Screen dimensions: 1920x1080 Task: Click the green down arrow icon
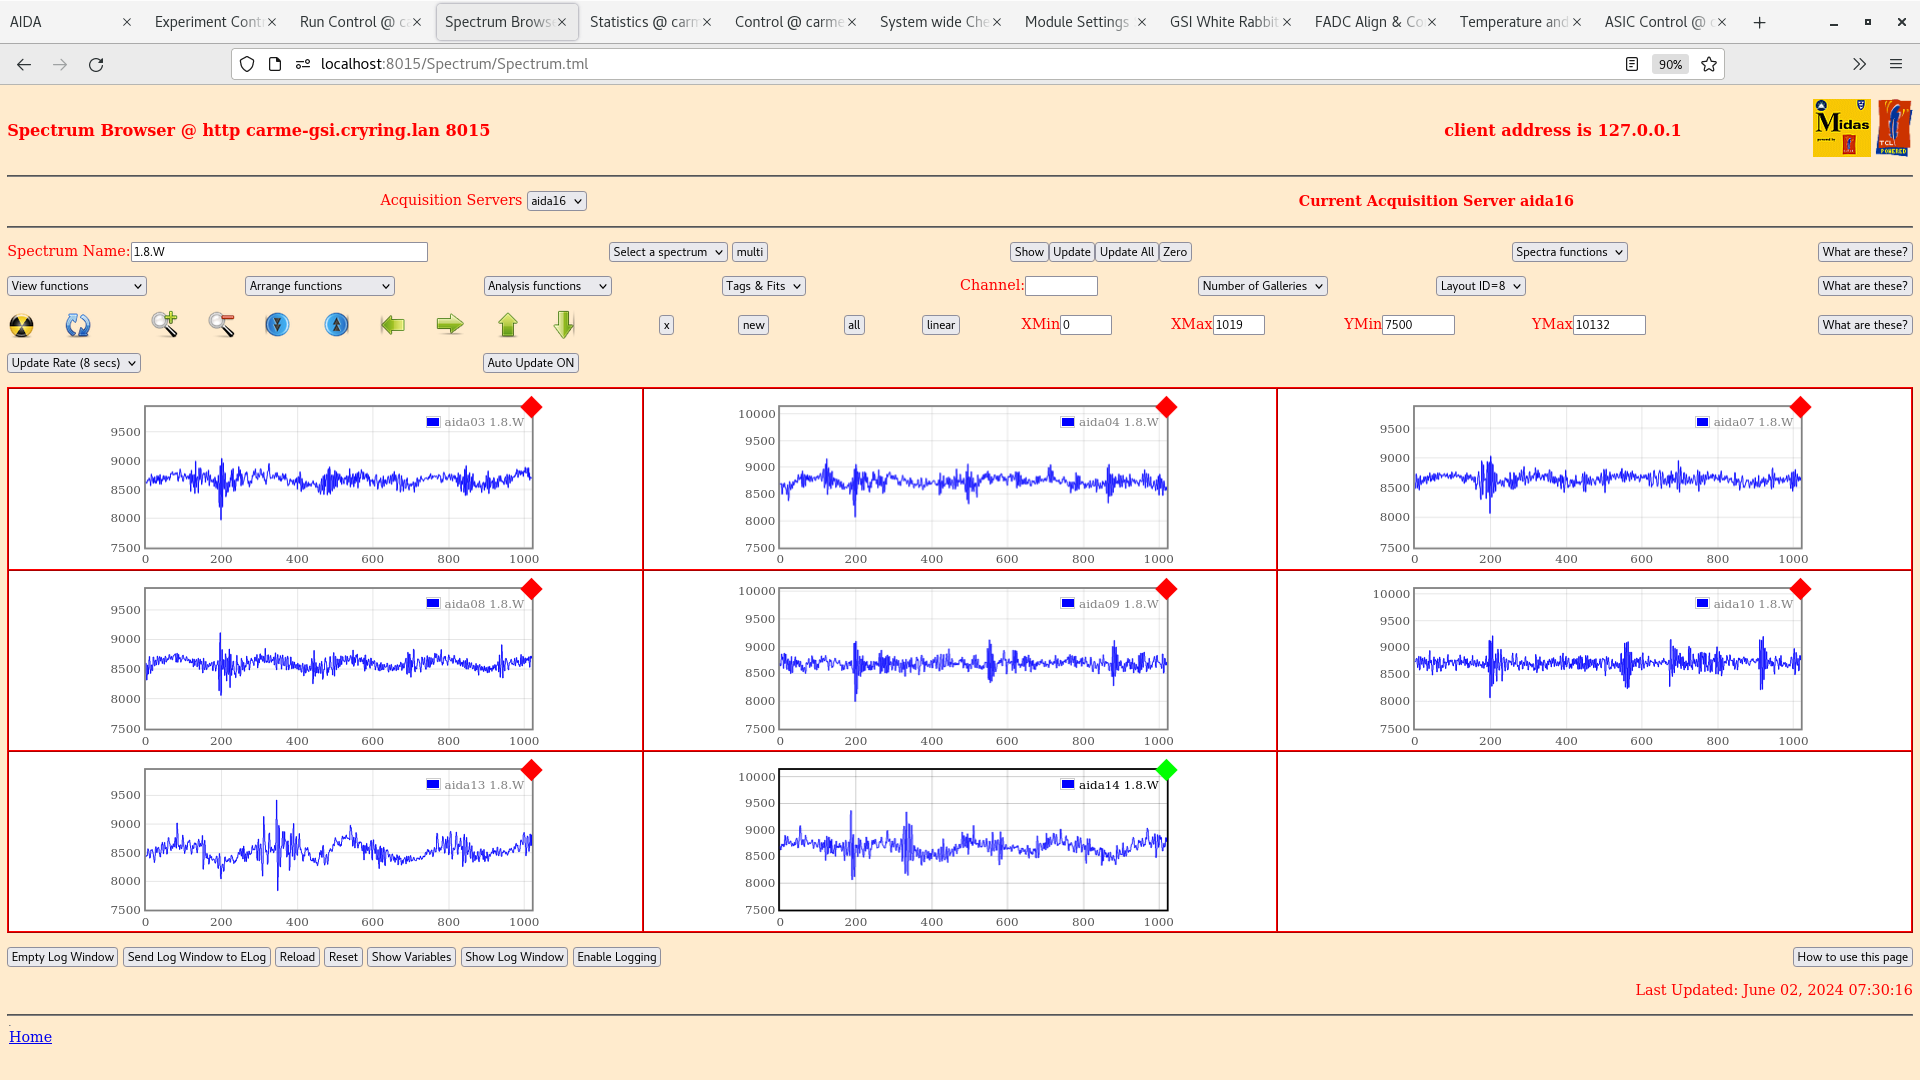[x=564, y=324]
